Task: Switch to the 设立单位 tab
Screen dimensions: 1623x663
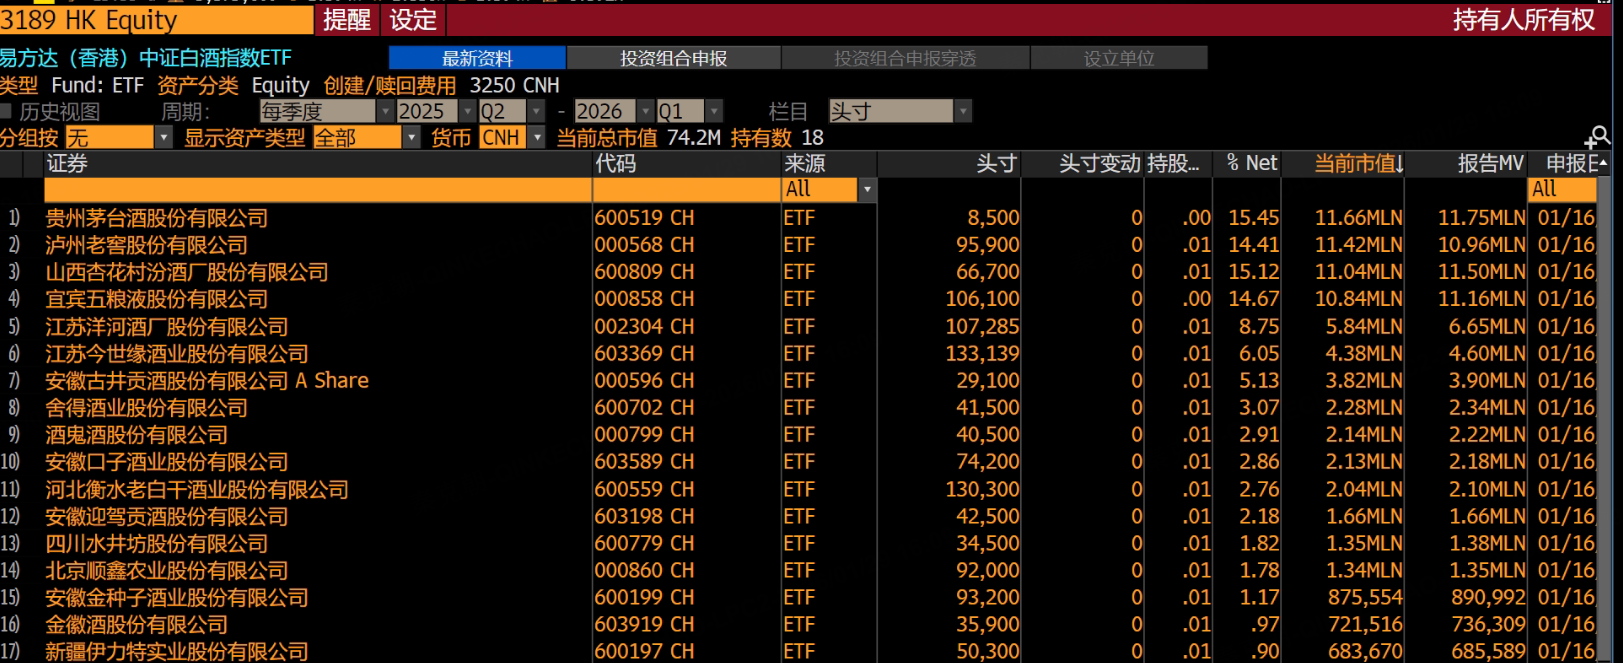Action: coord(1119,58)
